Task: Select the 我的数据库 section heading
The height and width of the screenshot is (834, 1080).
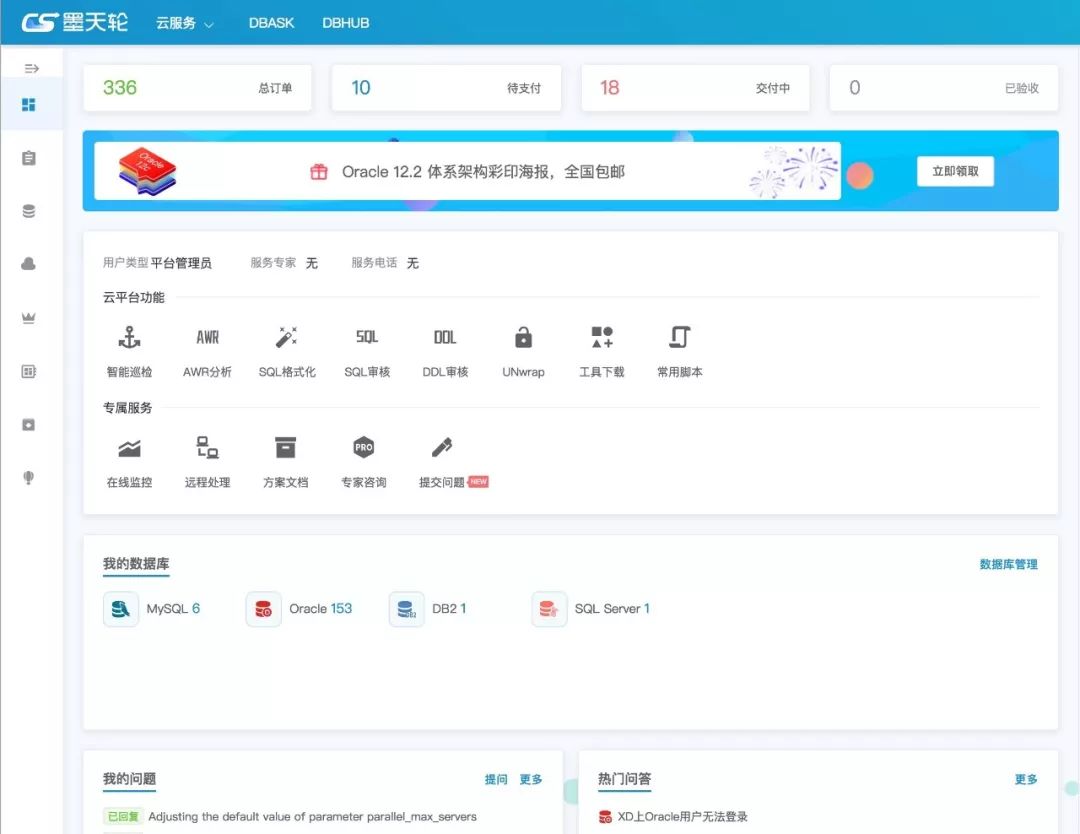Action: 136,563
